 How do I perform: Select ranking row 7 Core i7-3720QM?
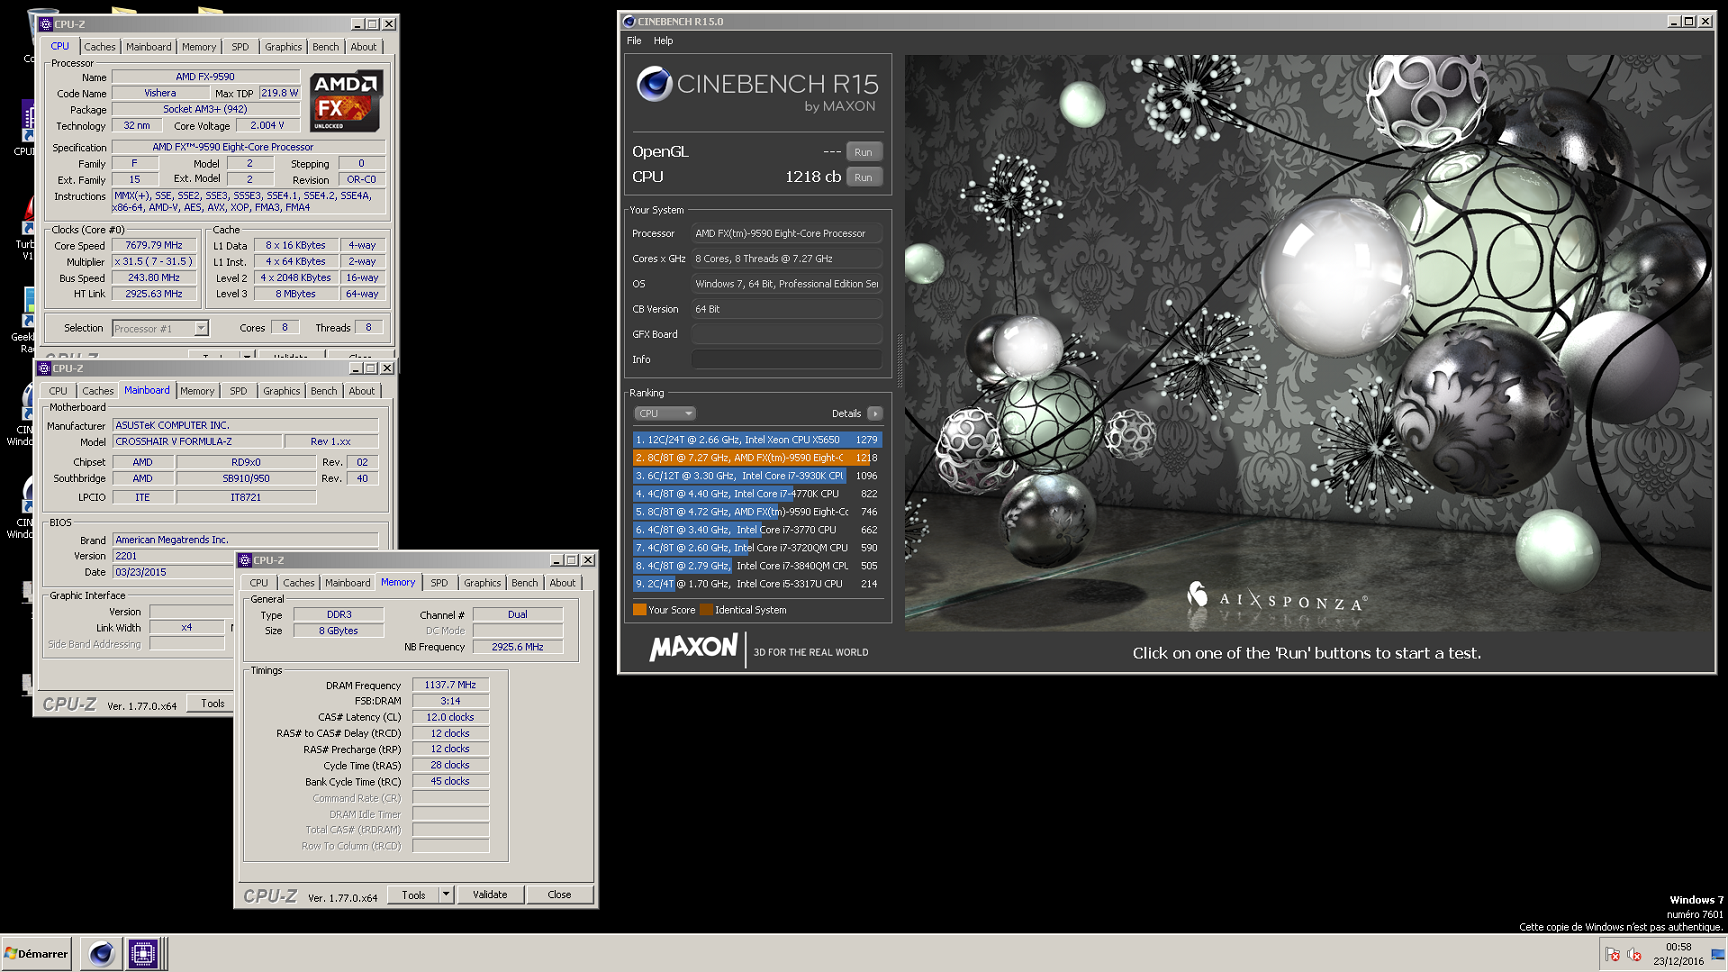click(757, 547)
